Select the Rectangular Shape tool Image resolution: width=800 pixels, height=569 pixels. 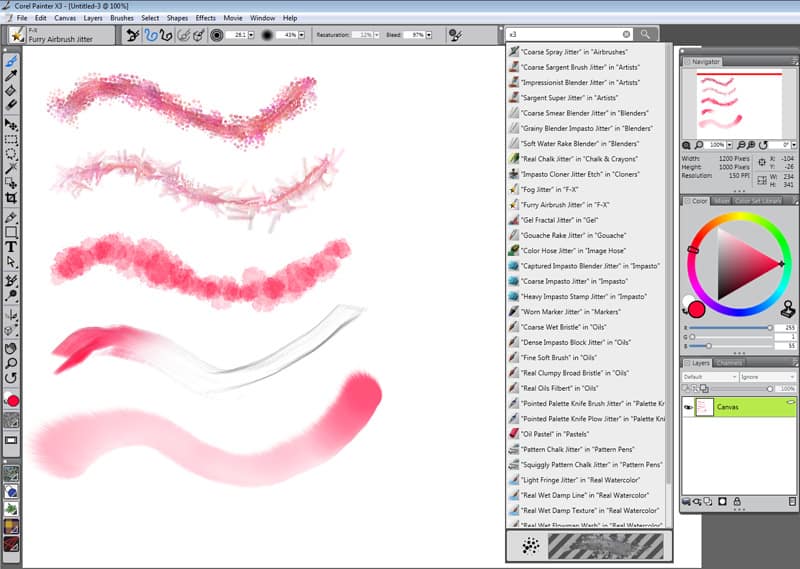tap(11, 232)
